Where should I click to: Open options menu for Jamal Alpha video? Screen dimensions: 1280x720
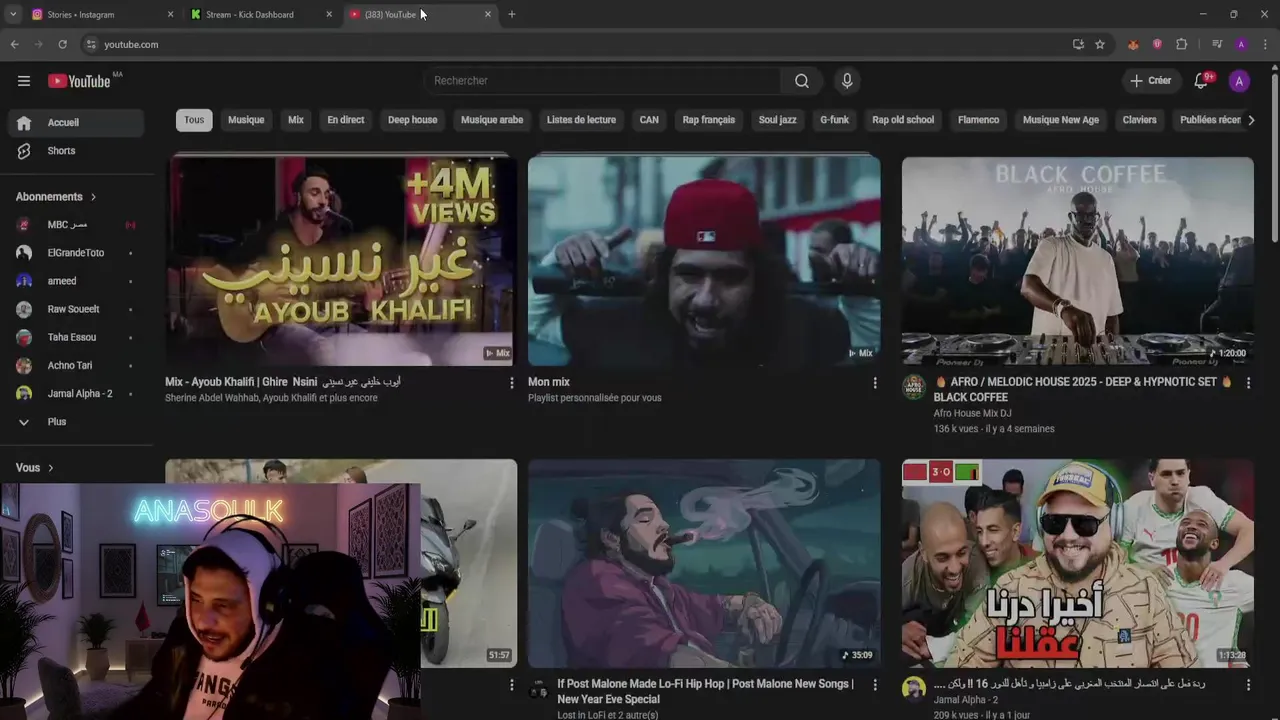coord(1248,685)
